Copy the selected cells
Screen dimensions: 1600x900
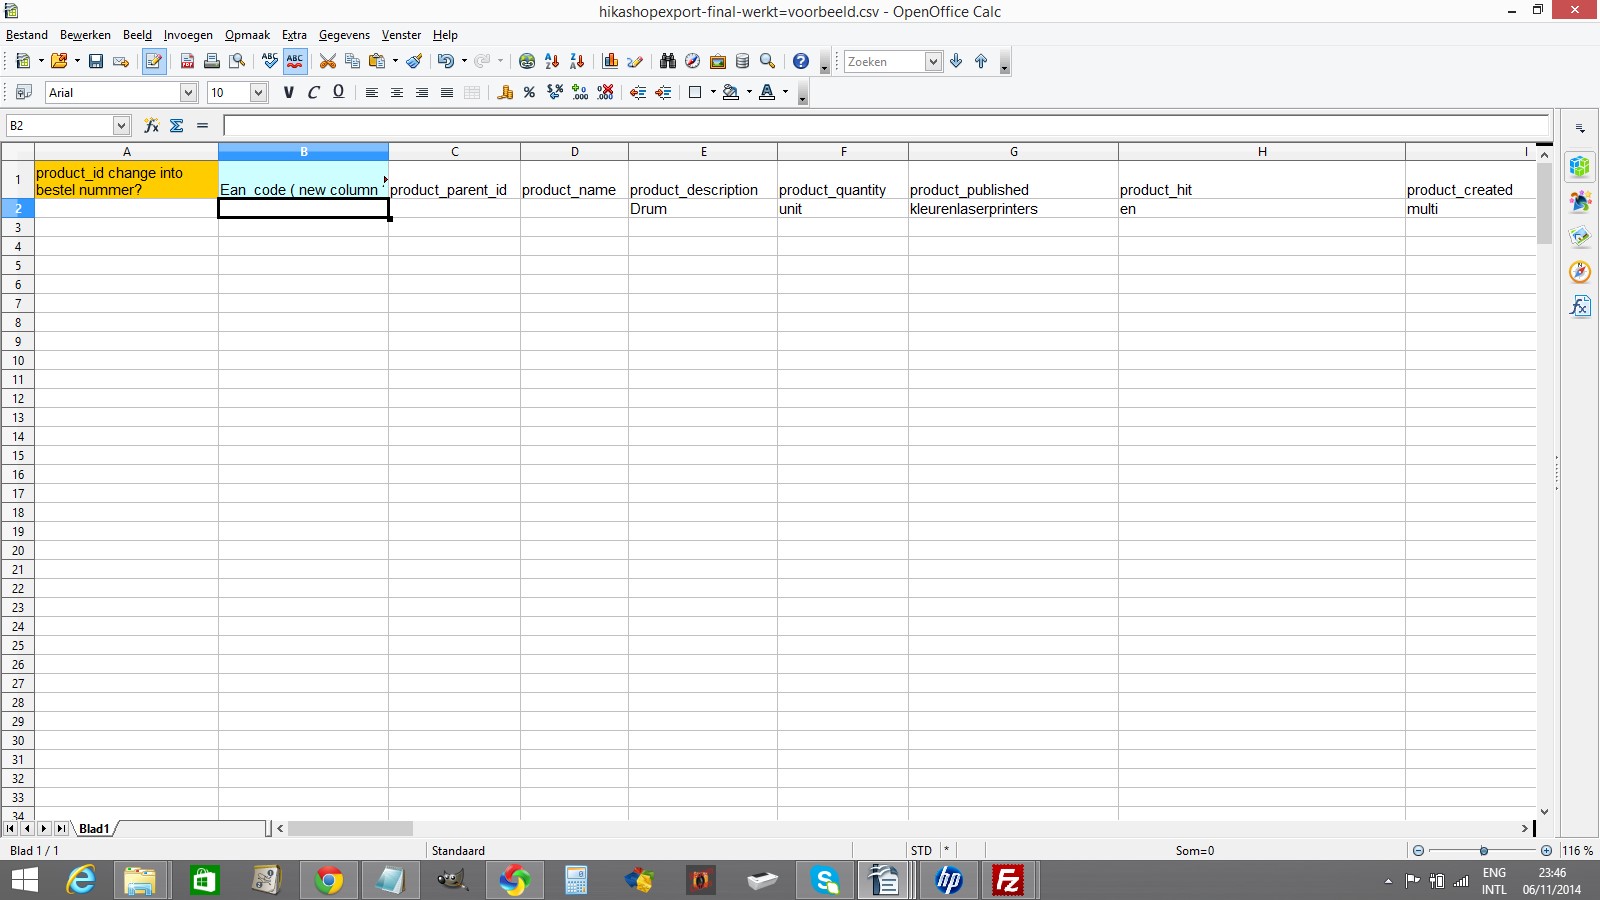[352, 61]
